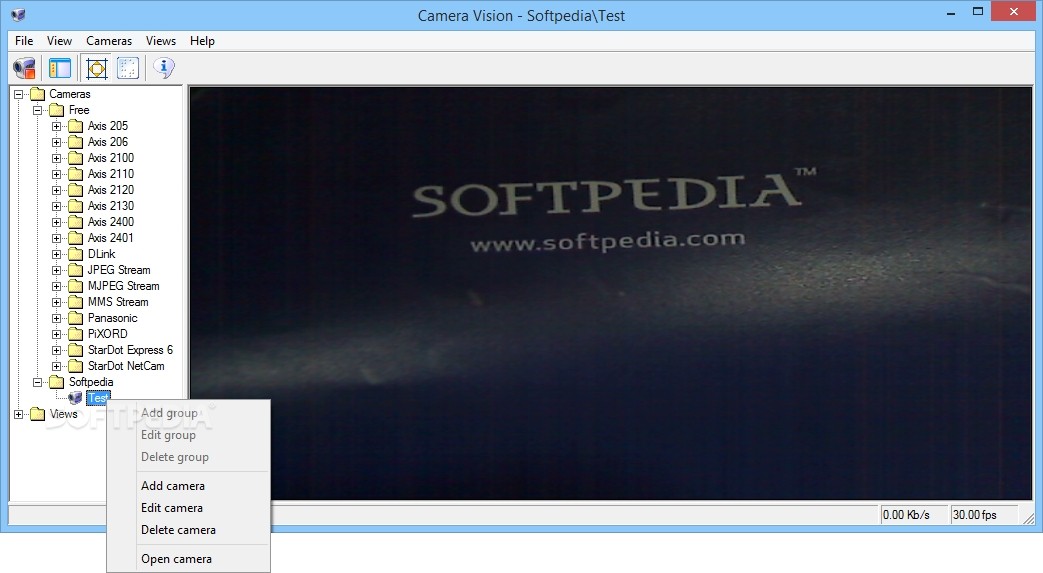Collapse the Cameras root node

coord(19,95)
